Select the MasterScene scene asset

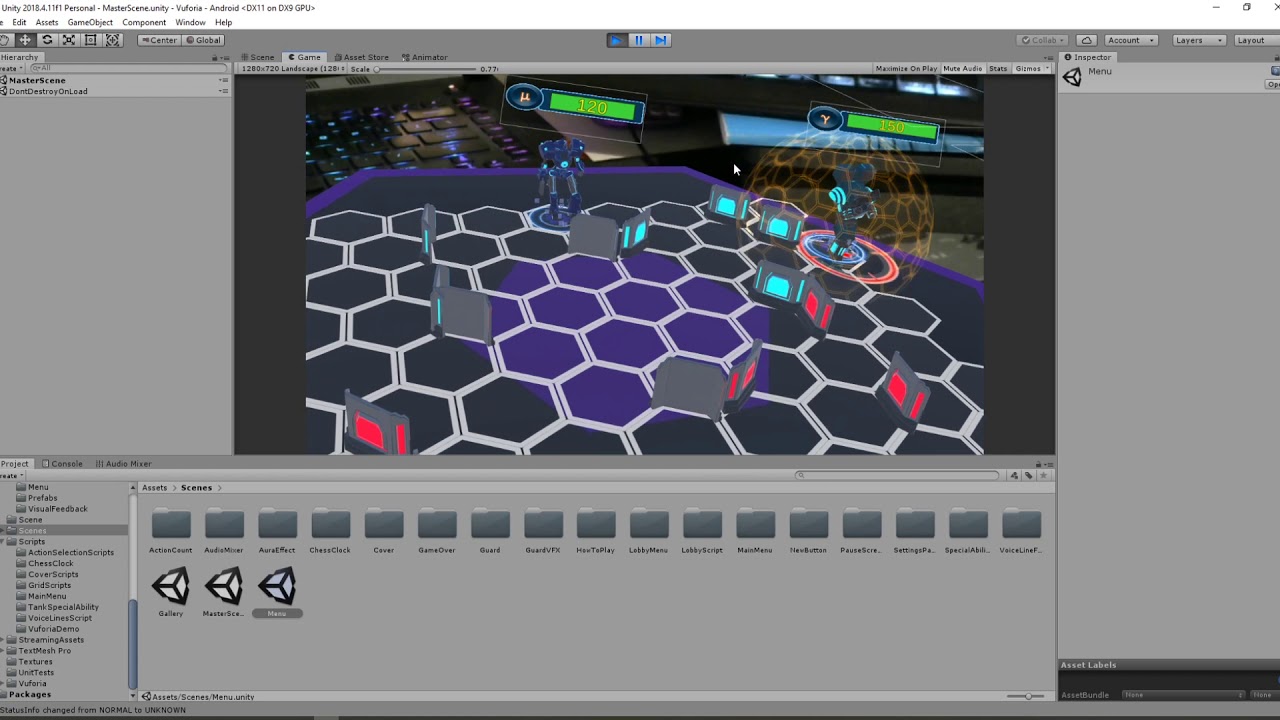click(224, 591)
